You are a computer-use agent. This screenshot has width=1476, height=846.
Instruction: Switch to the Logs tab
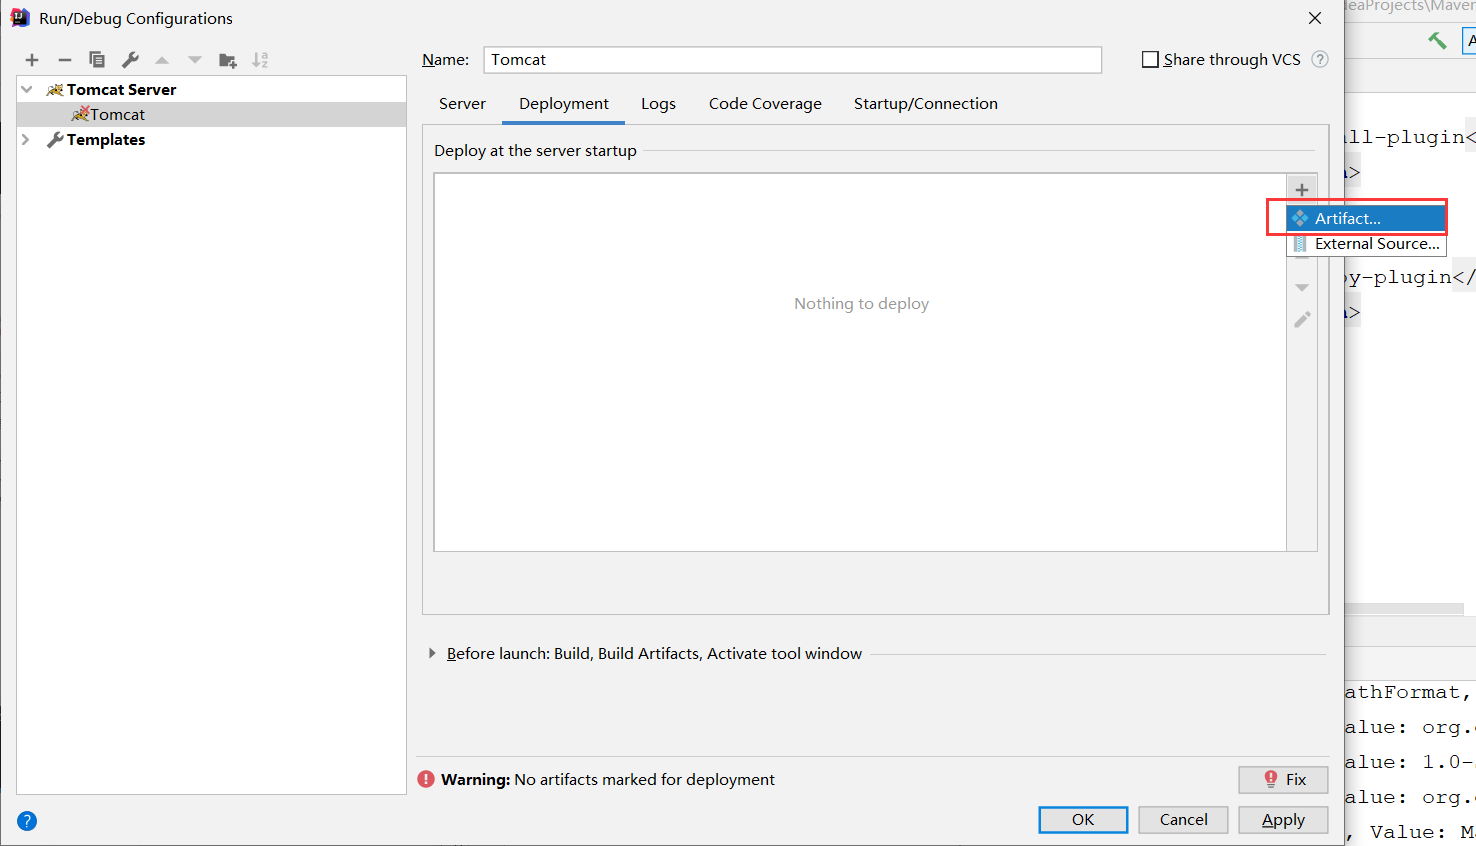[658, 104]
